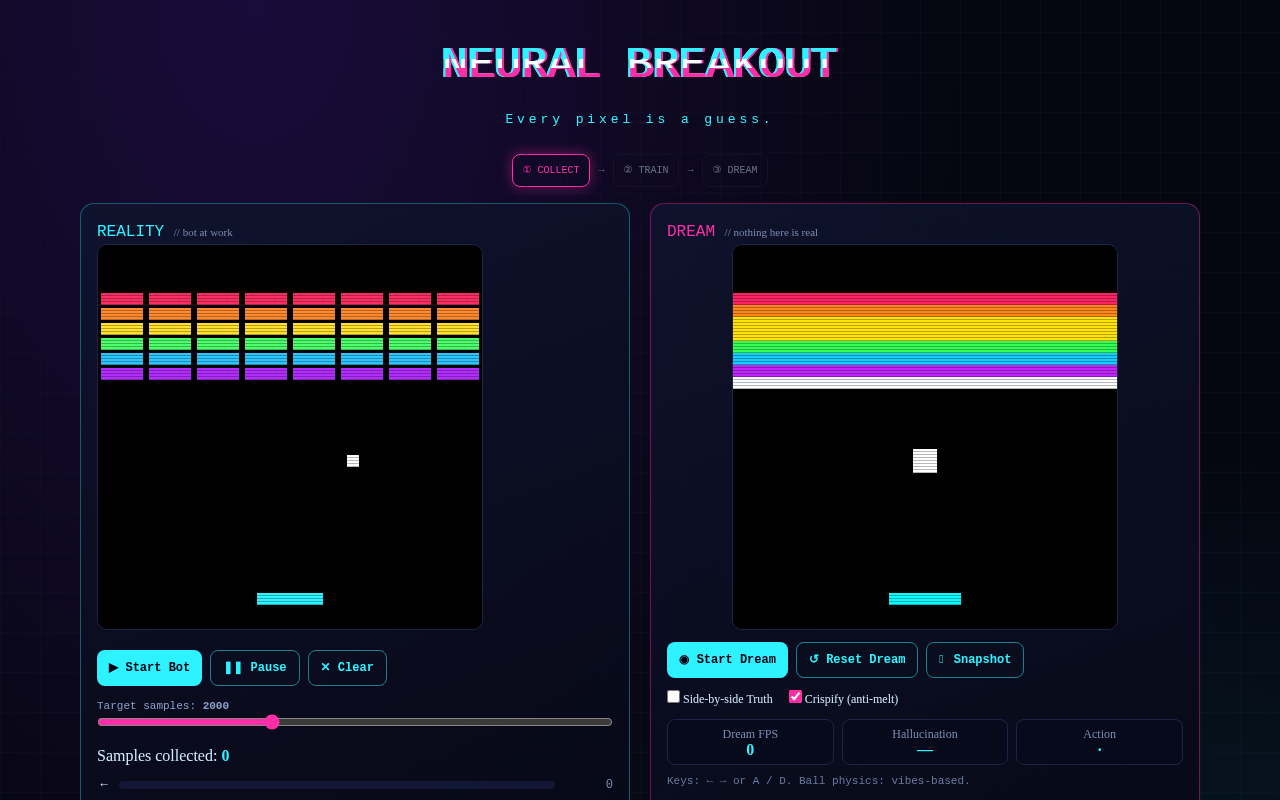Image resolution: width=1280 pixels, height=800 pixels.
Task: Click the Dream FPS stat card
Action: click(750, 742)
